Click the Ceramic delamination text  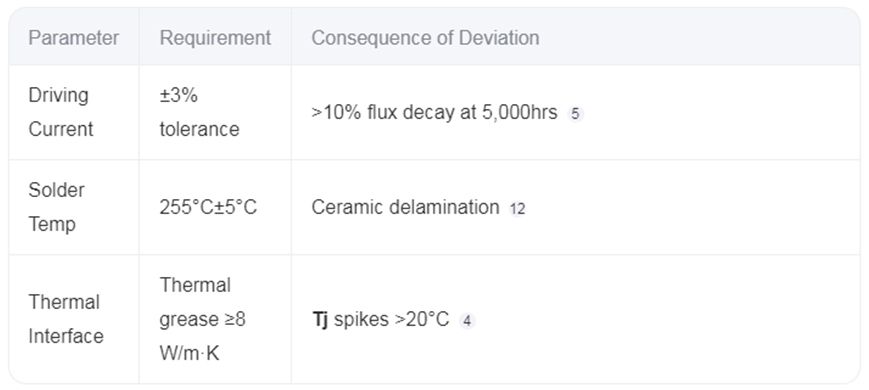[x=405, y=207]
